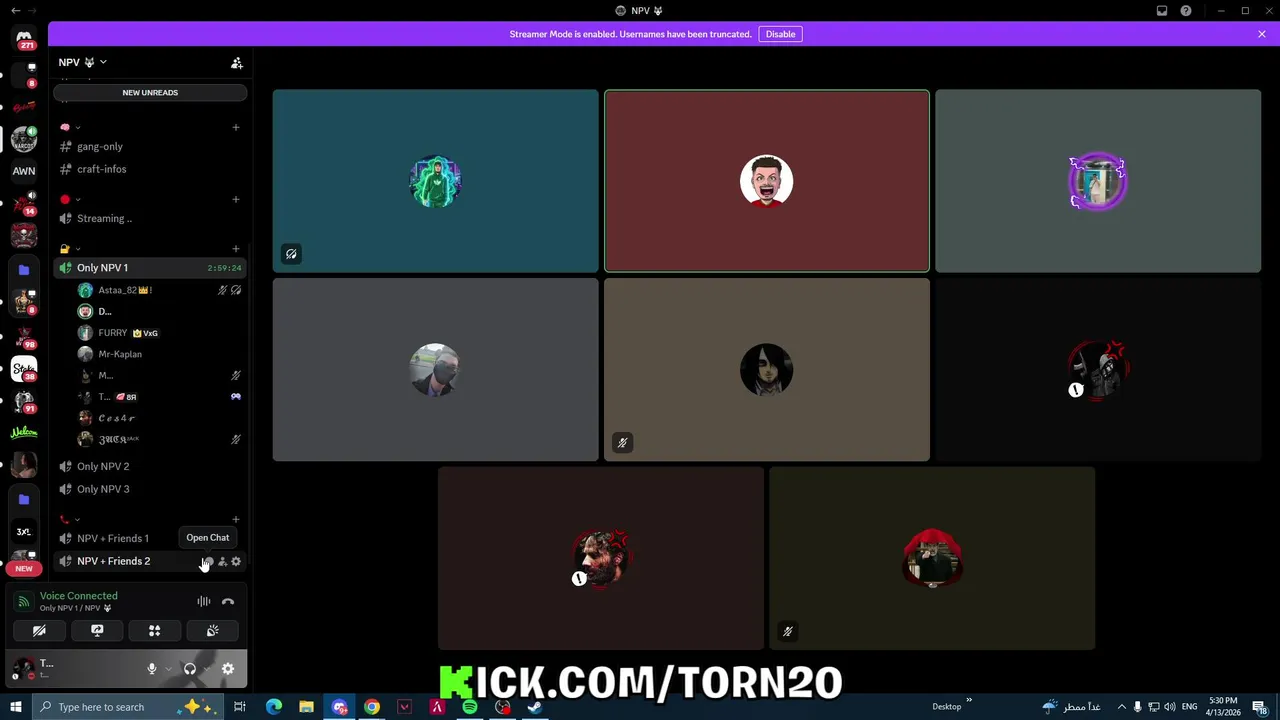Toggle headphone deafen in user panel
The image size is (1280, 720).
(190, 669)
